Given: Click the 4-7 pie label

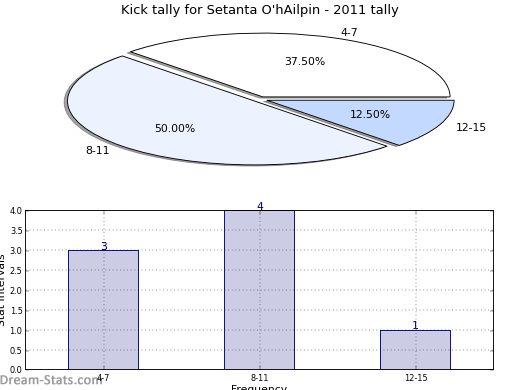Looking at the screenshot, I should tap(349, 32).
